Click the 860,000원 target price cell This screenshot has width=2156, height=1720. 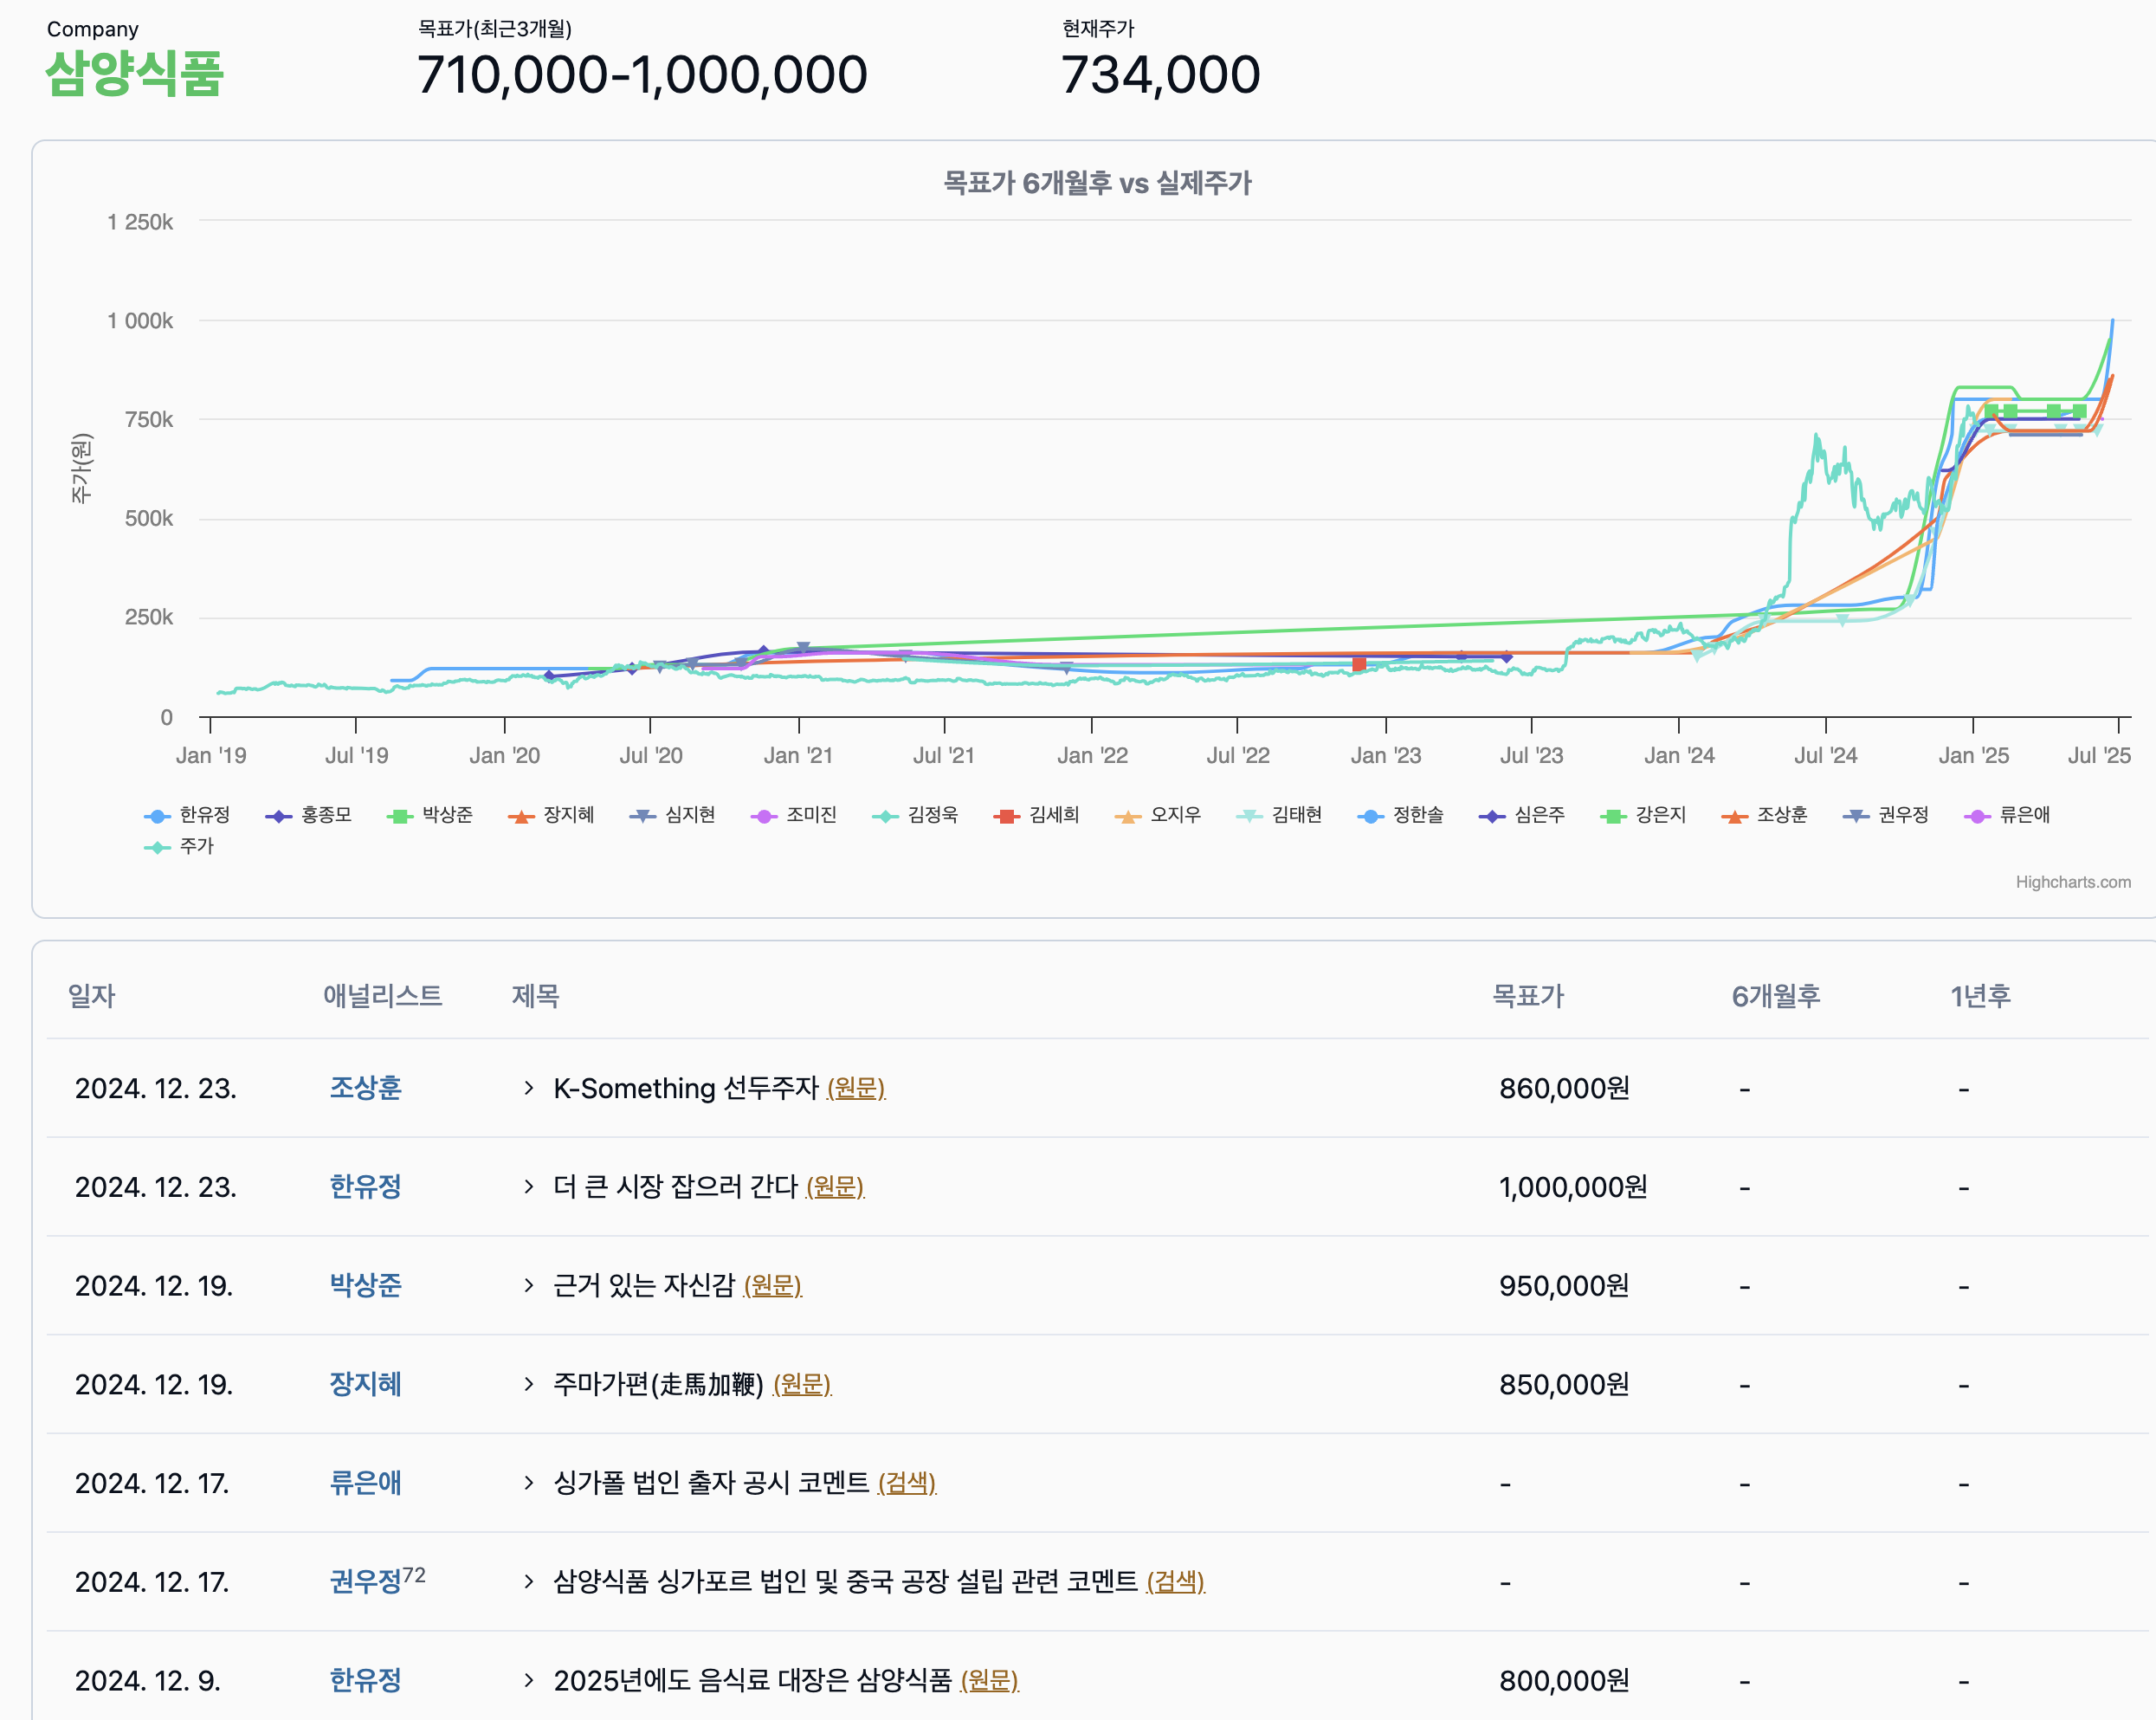pyautogui.click(x=1564, y=1088)
